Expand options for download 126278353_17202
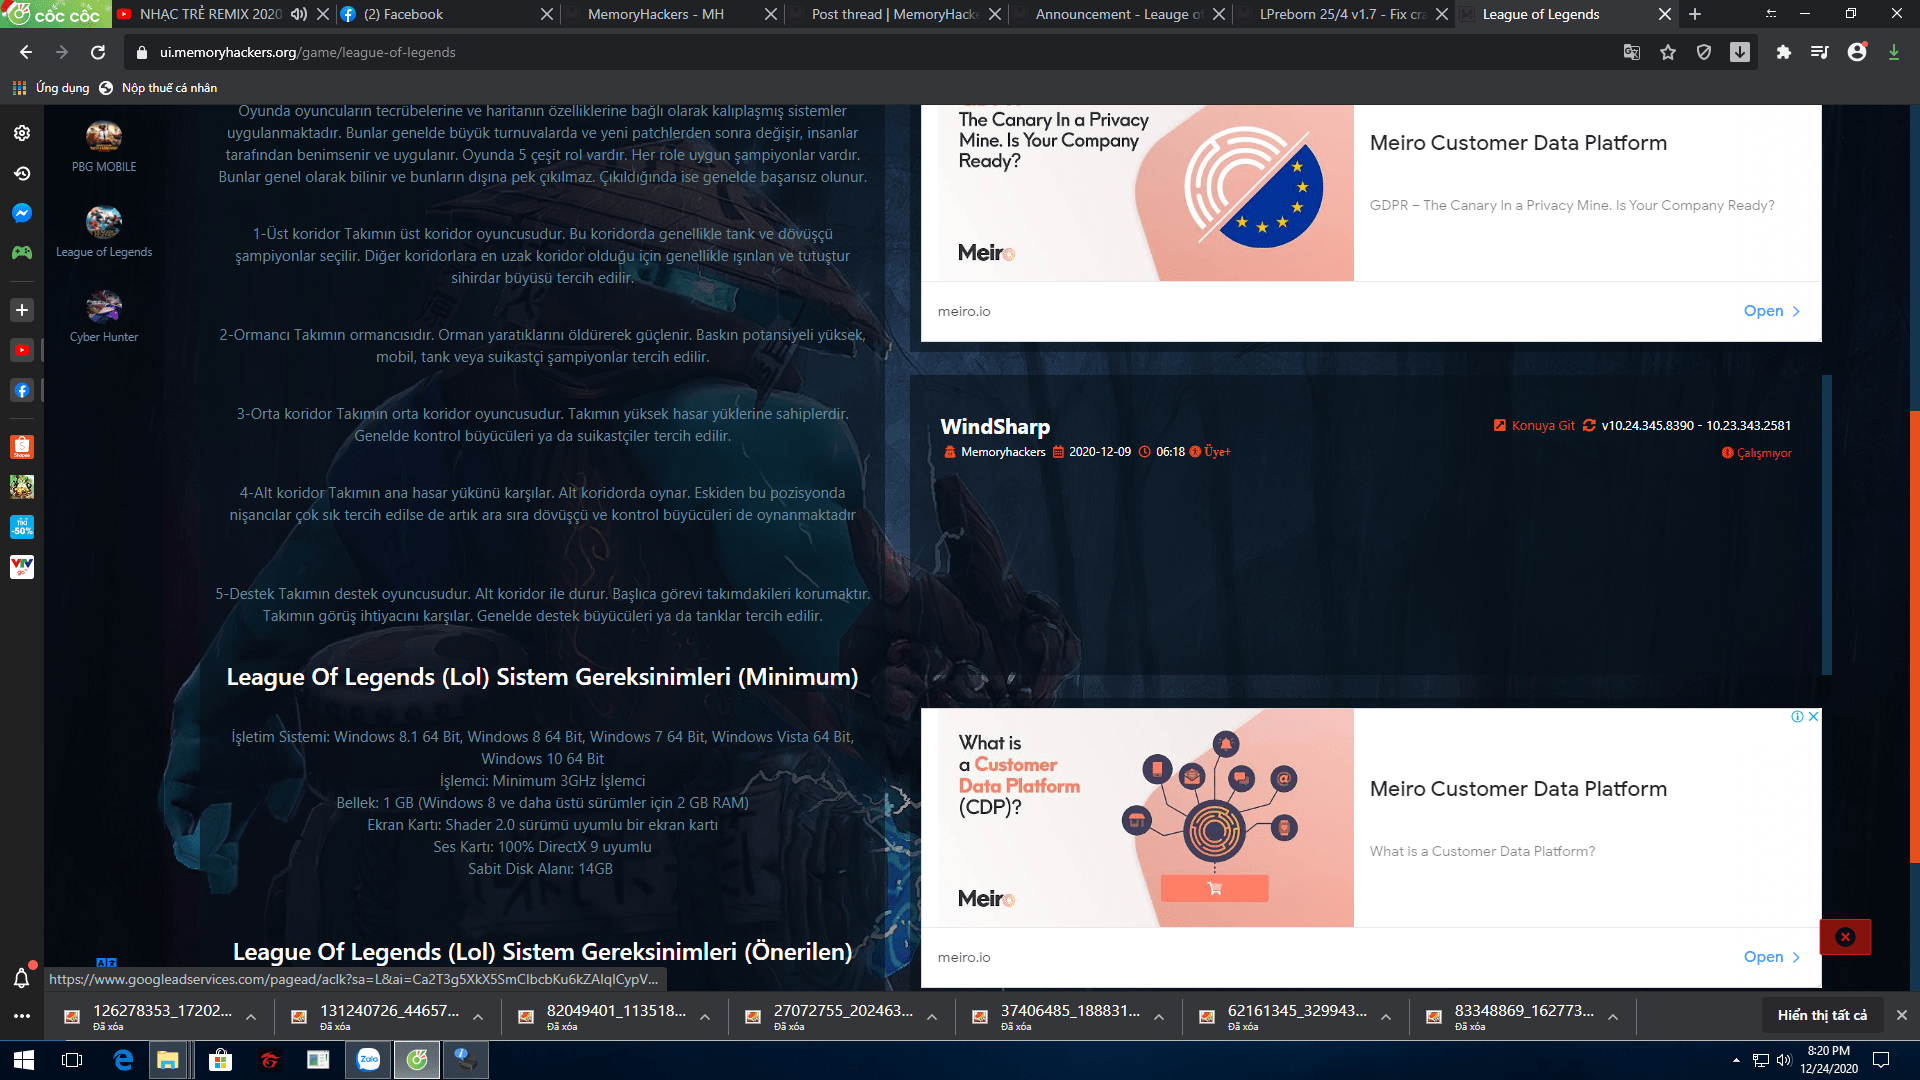 click(251, 1017)
